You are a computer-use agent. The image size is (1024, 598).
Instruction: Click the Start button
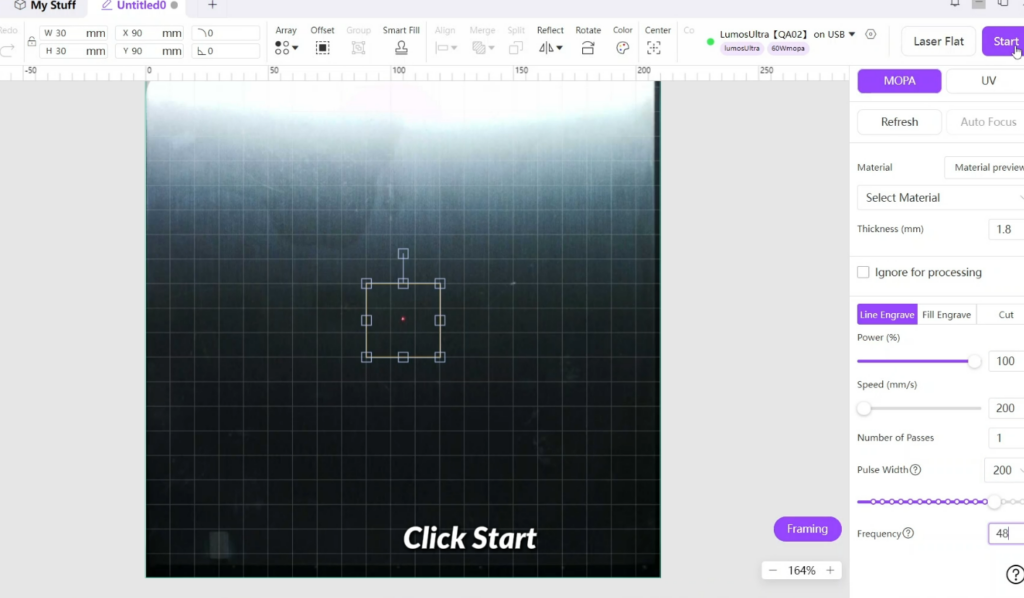(x=1004, y=41)
